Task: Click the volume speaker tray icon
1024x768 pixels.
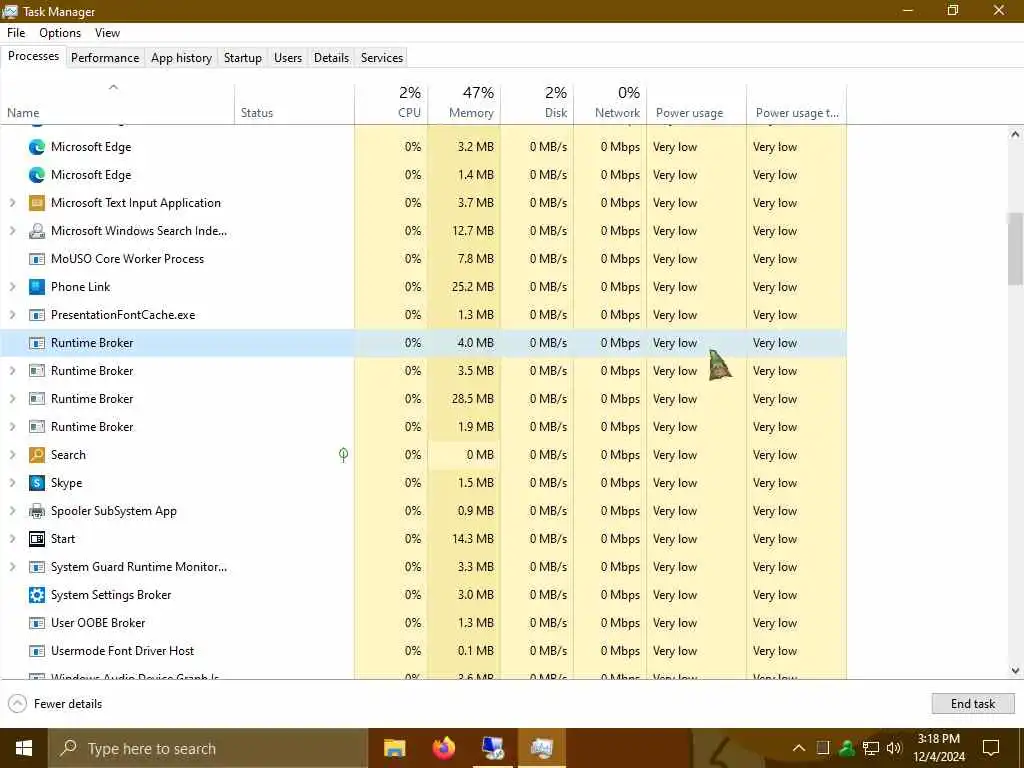Action: click(894, 748)
